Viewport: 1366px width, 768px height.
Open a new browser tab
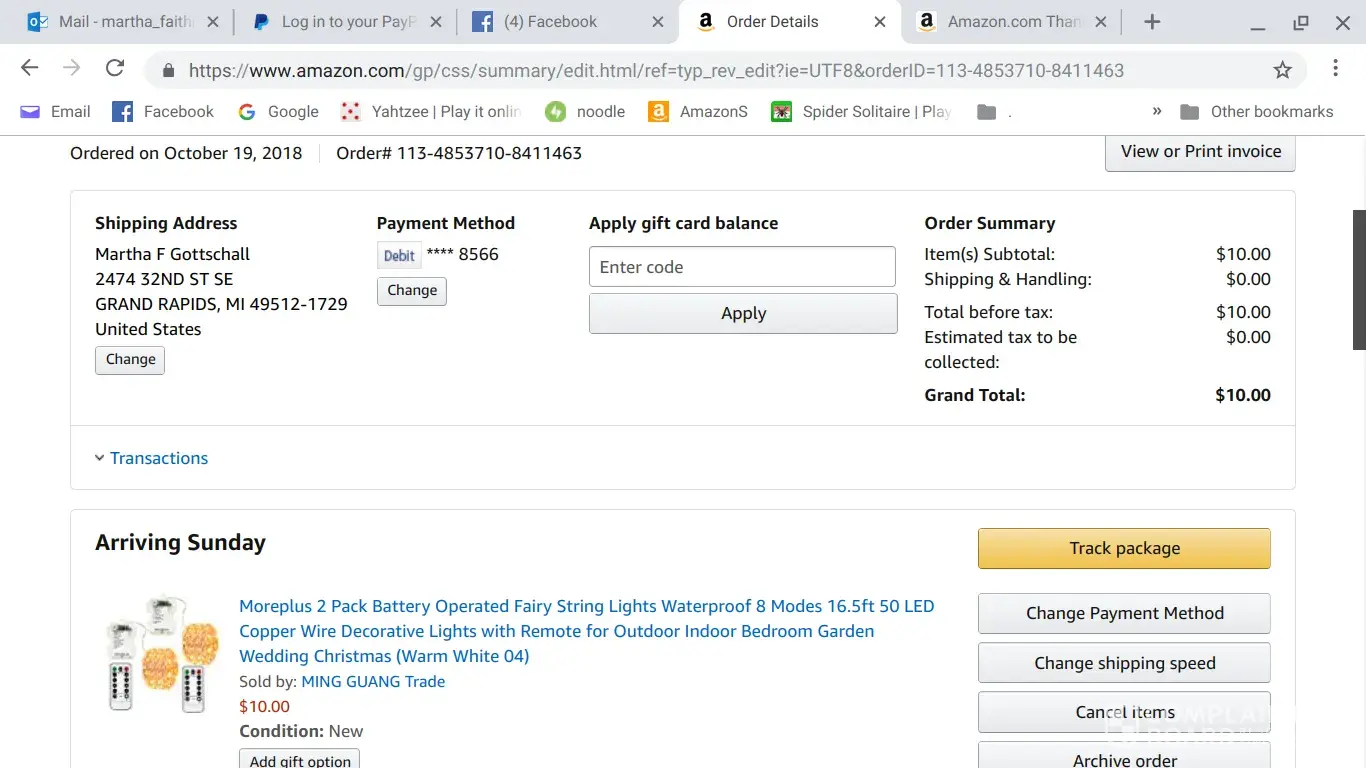(1152, 22)
